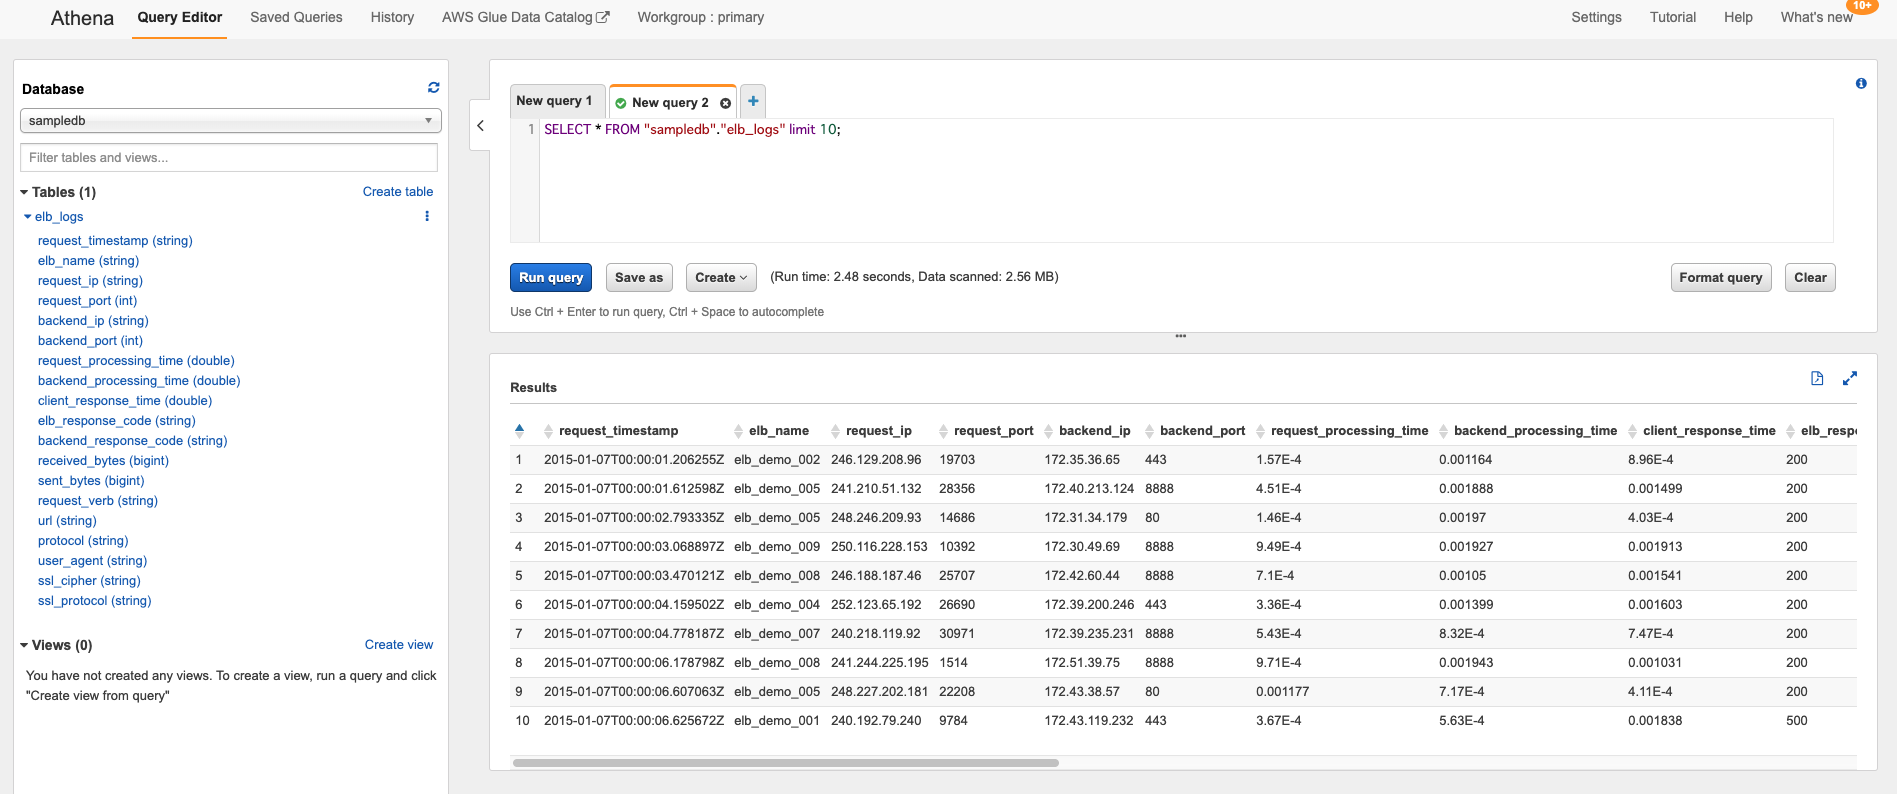The width and height of the screenshot is (1897, 794).
Task: Collapse the Views section
Action: pos(24,645)
